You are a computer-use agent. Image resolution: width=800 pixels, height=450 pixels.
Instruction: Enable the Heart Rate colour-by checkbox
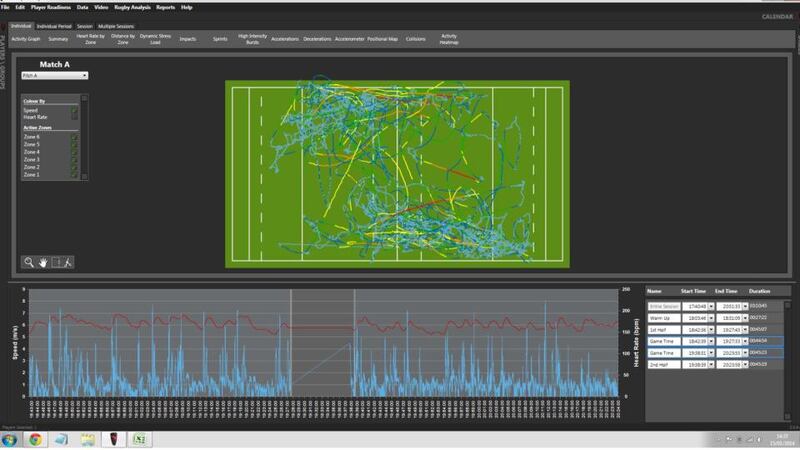tap(74, 117)
